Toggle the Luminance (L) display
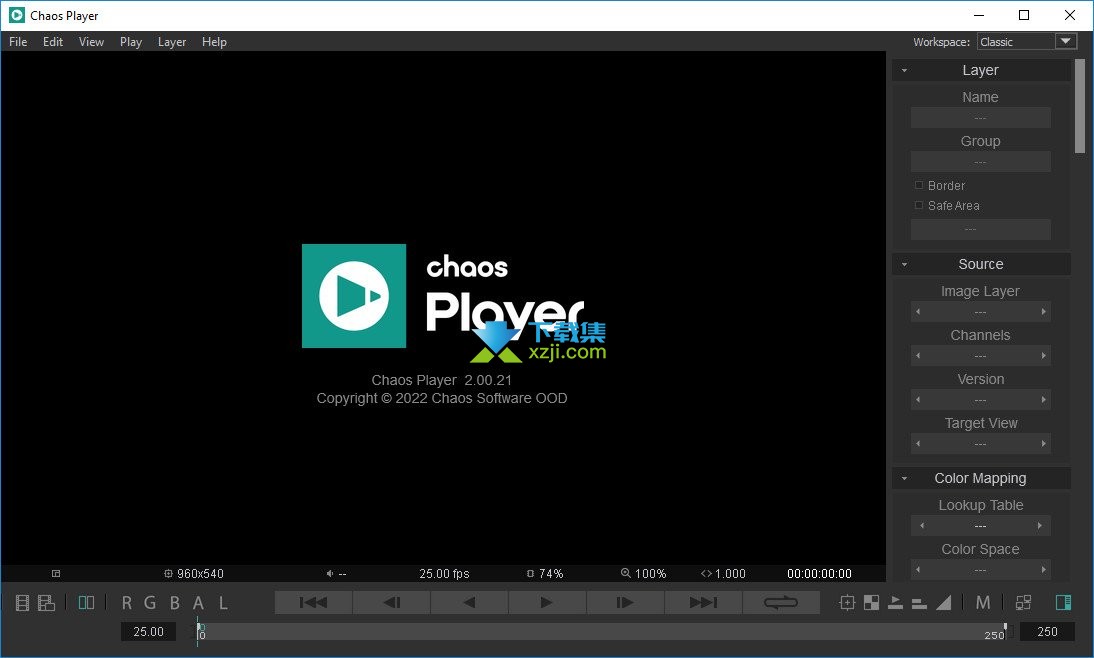This screenshot has height=658, width=1094. [x=223, y=603]
